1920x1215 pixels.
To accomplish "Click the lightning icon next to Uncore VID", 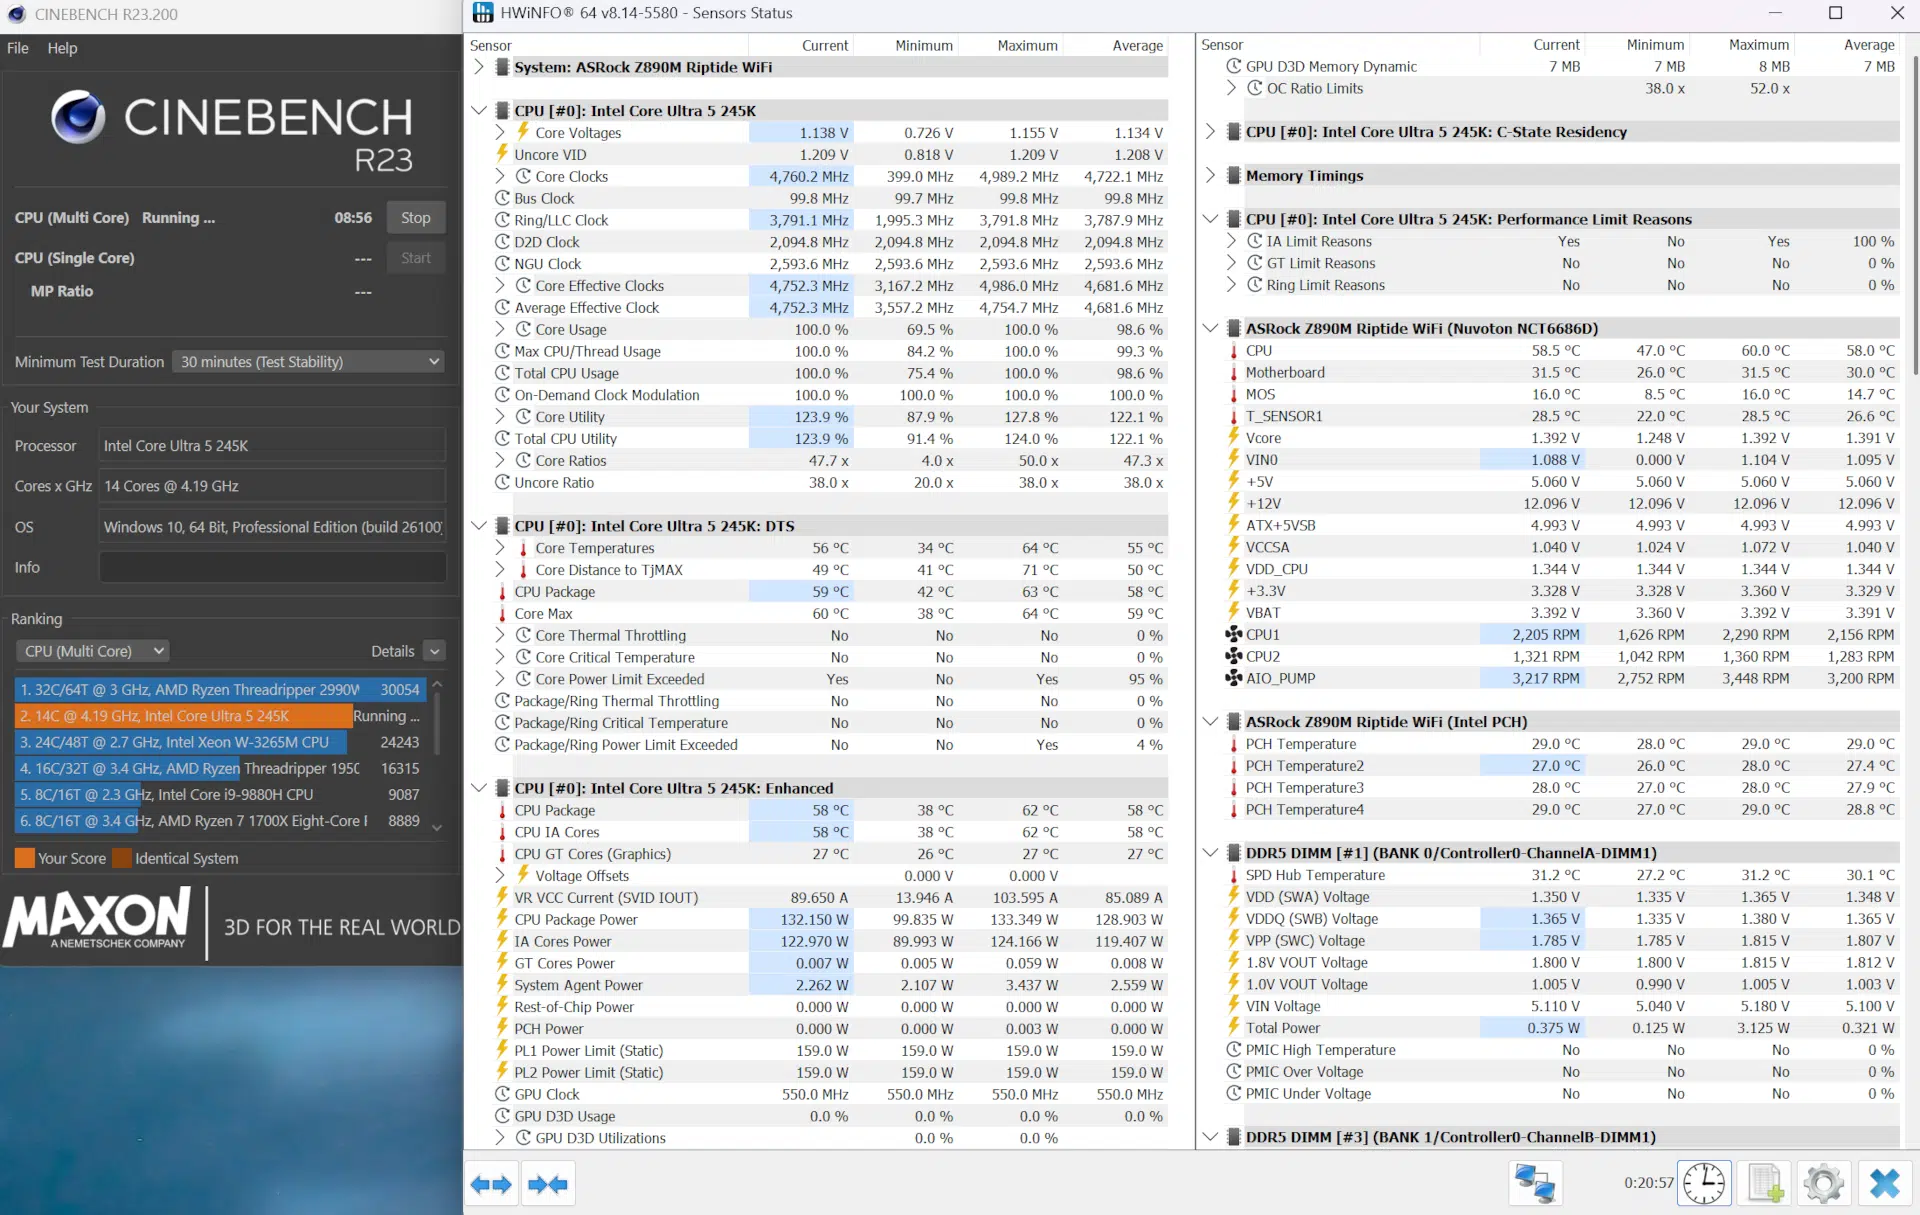I will click(502, 154).
